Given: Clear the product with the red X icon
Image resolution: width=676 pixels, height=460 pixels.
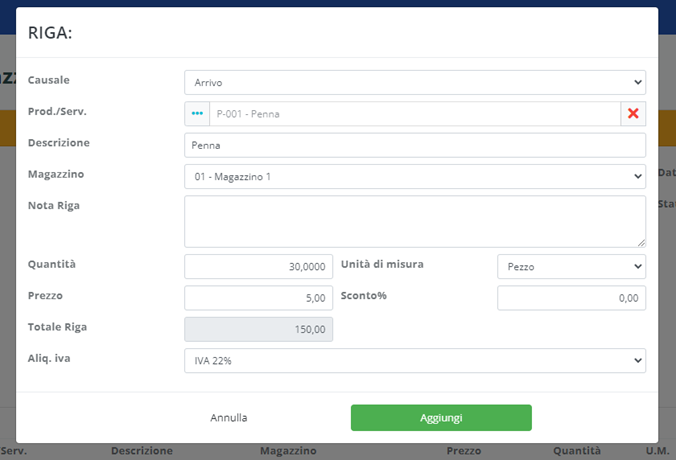Looking at the screenshot, I should tap(633, 114).
